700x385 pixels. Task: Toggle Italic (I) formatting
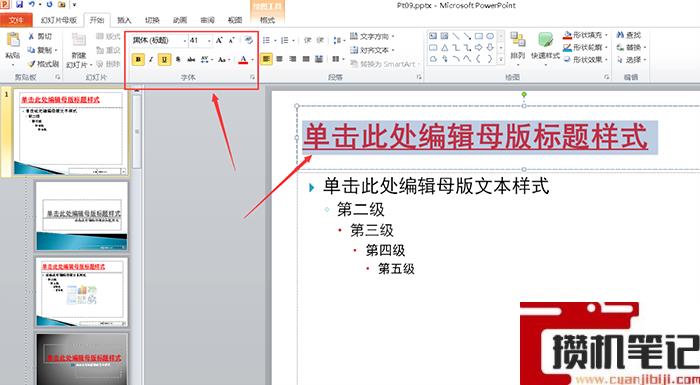[x=151, y=59]
